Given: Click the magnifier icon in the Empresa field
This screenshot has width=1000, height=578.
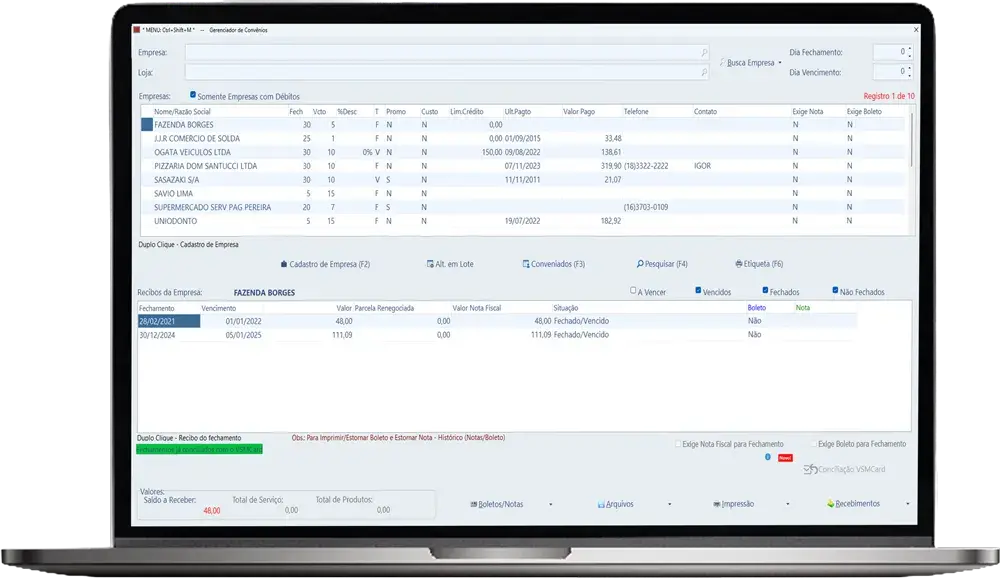Looking at the screenshot, I should point(704,52).
